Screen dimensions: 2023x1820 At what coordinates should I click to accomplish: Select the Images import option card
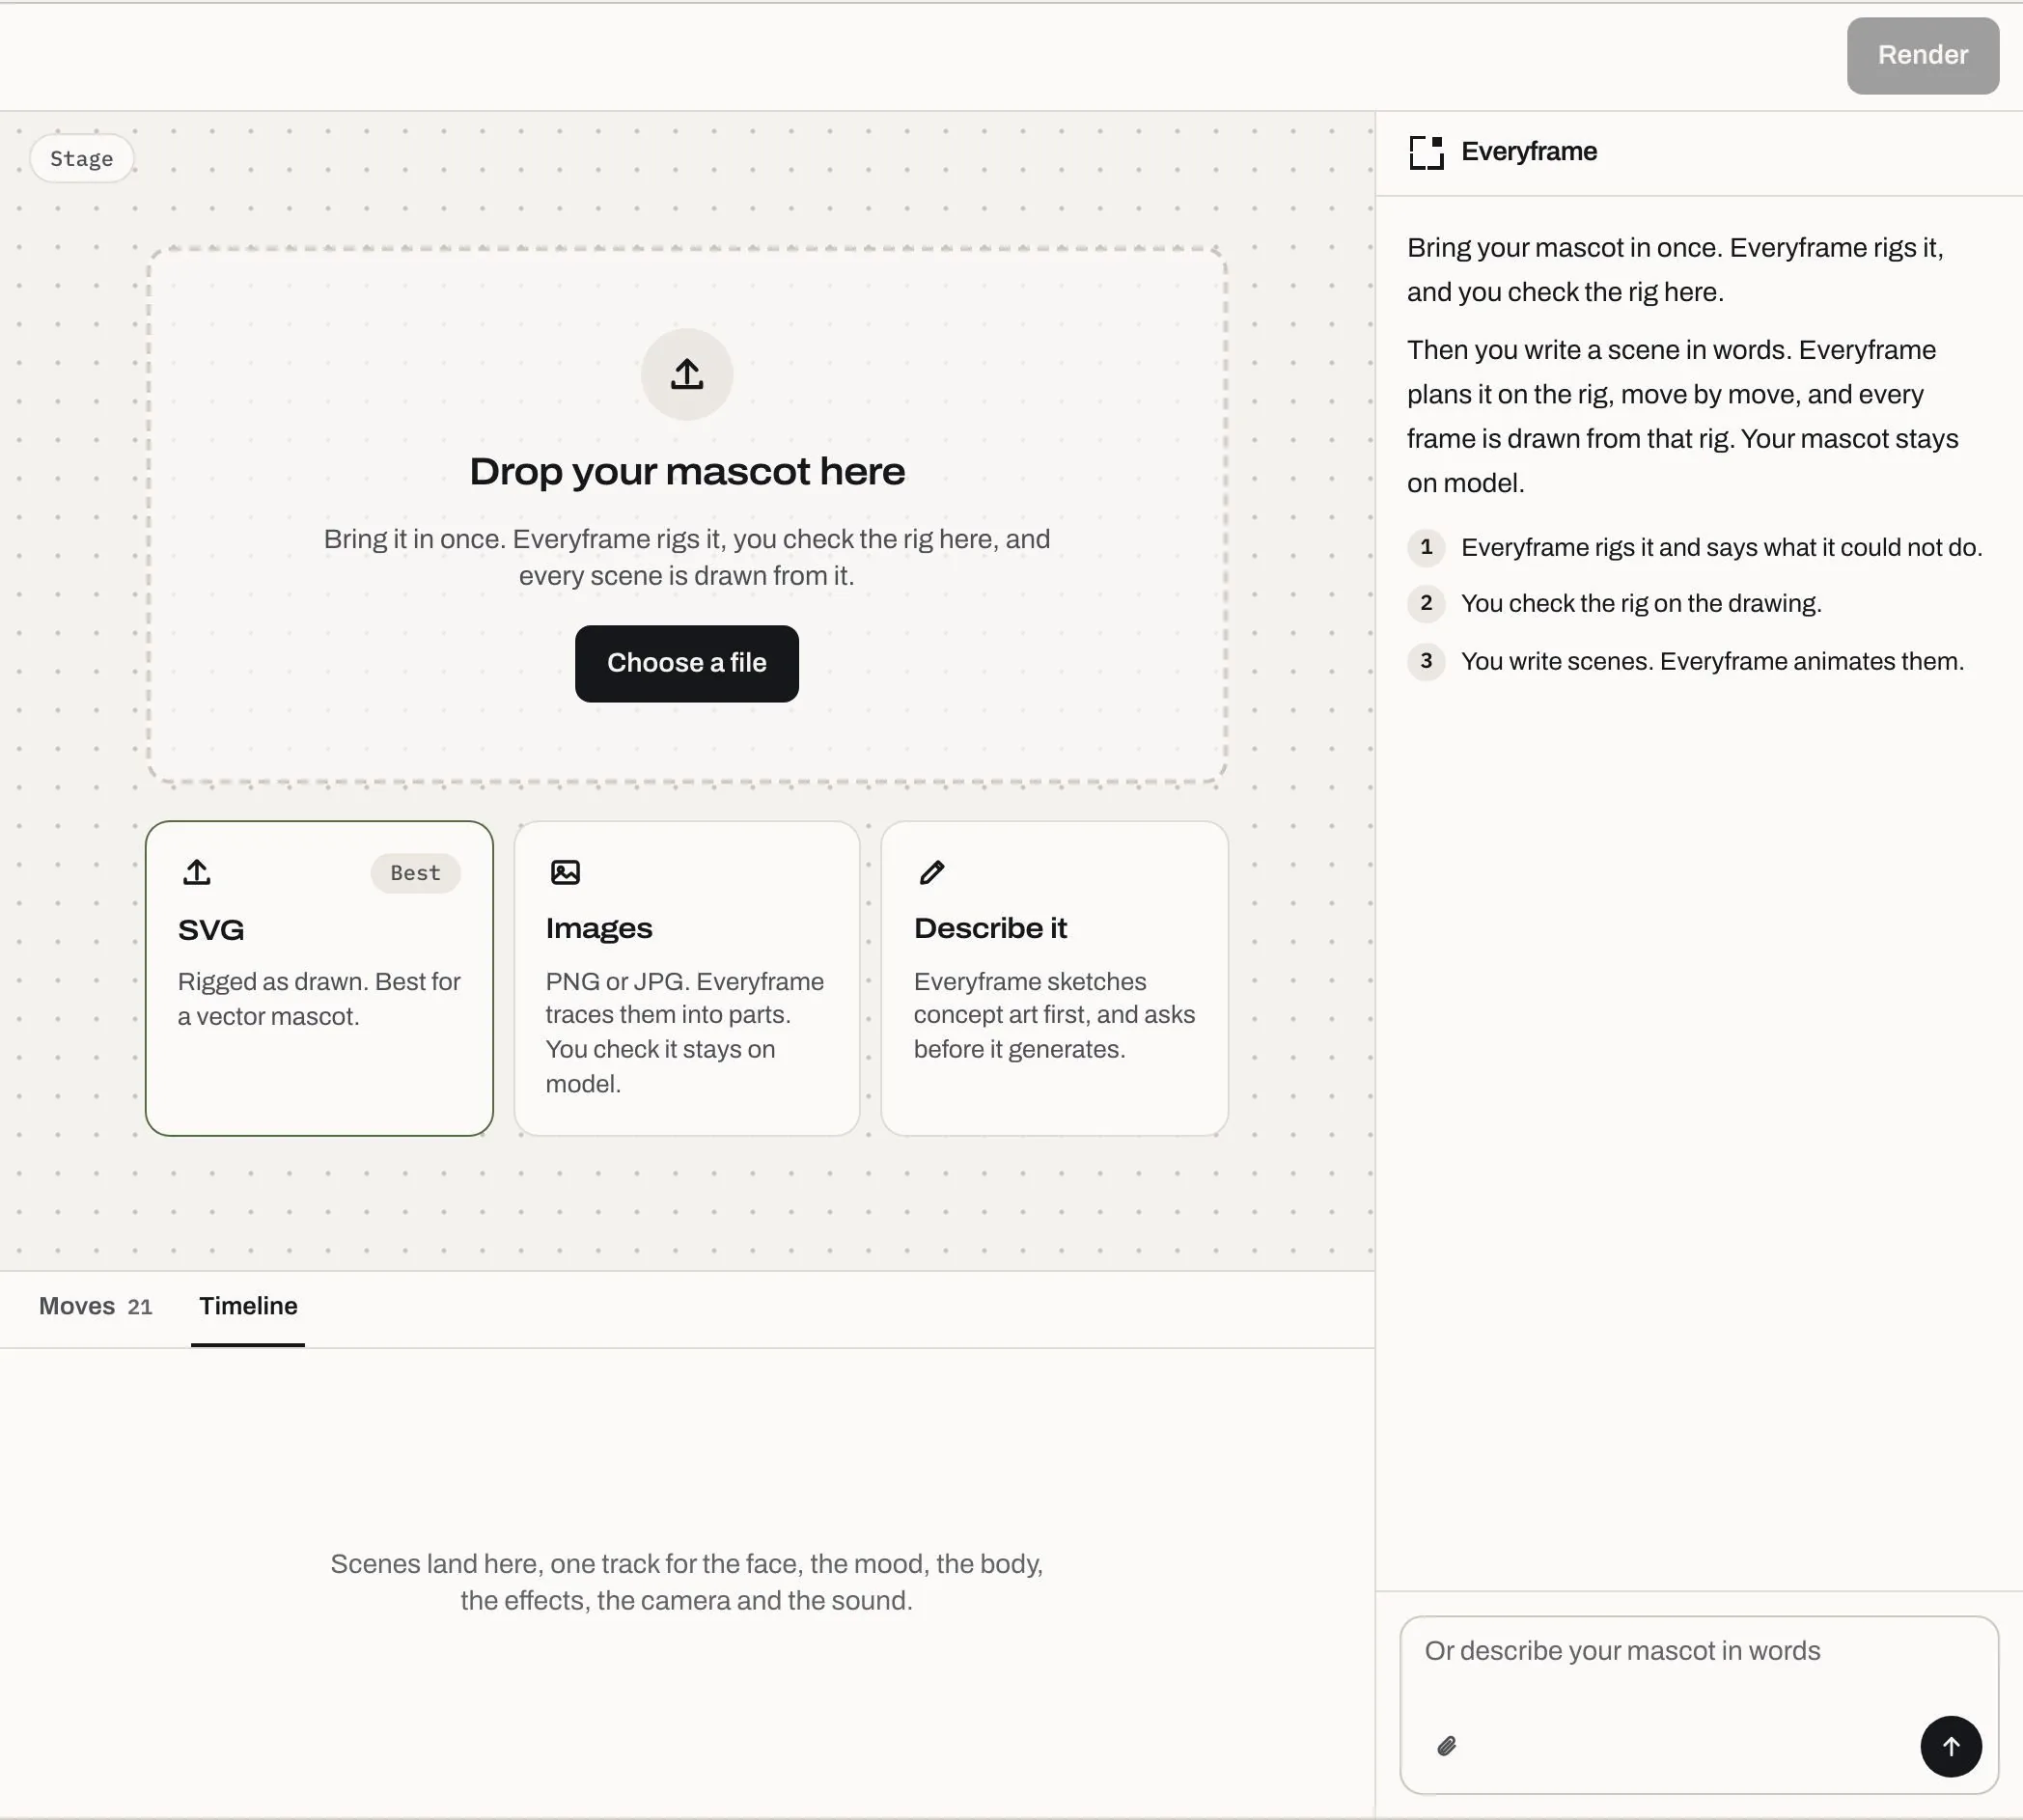click(x=687, y=978)
